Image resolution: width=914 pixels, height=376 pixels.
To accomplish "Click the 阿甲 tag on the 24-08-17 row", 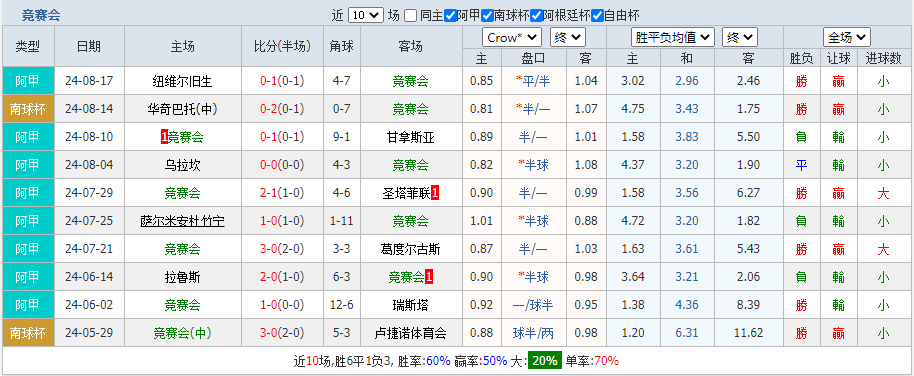I will pos(28,81).
